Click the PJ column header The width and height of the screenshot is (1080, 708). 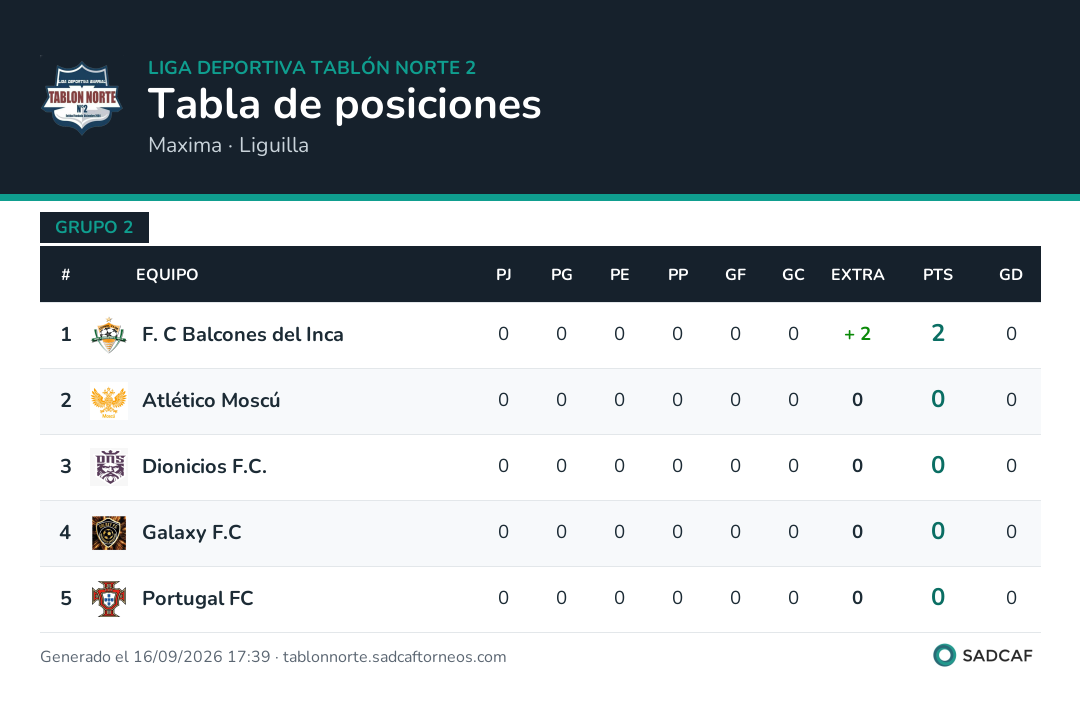[x=503, y=275]
